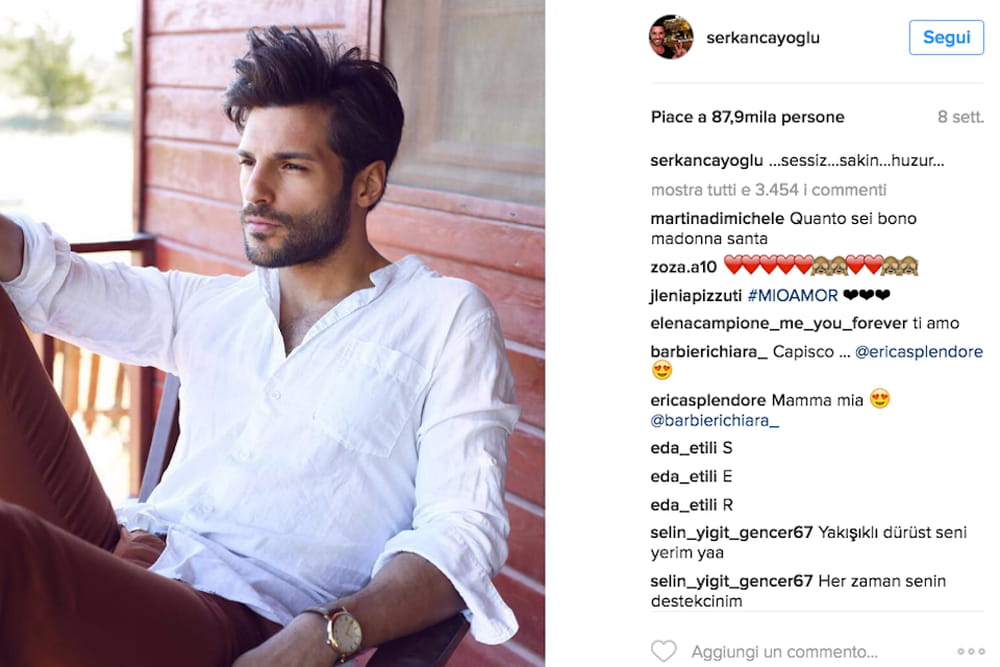This screenshot has width=1000, height=667.
Task: Click the 'Aggiungi un commento' input field
Action: (784, 652)
